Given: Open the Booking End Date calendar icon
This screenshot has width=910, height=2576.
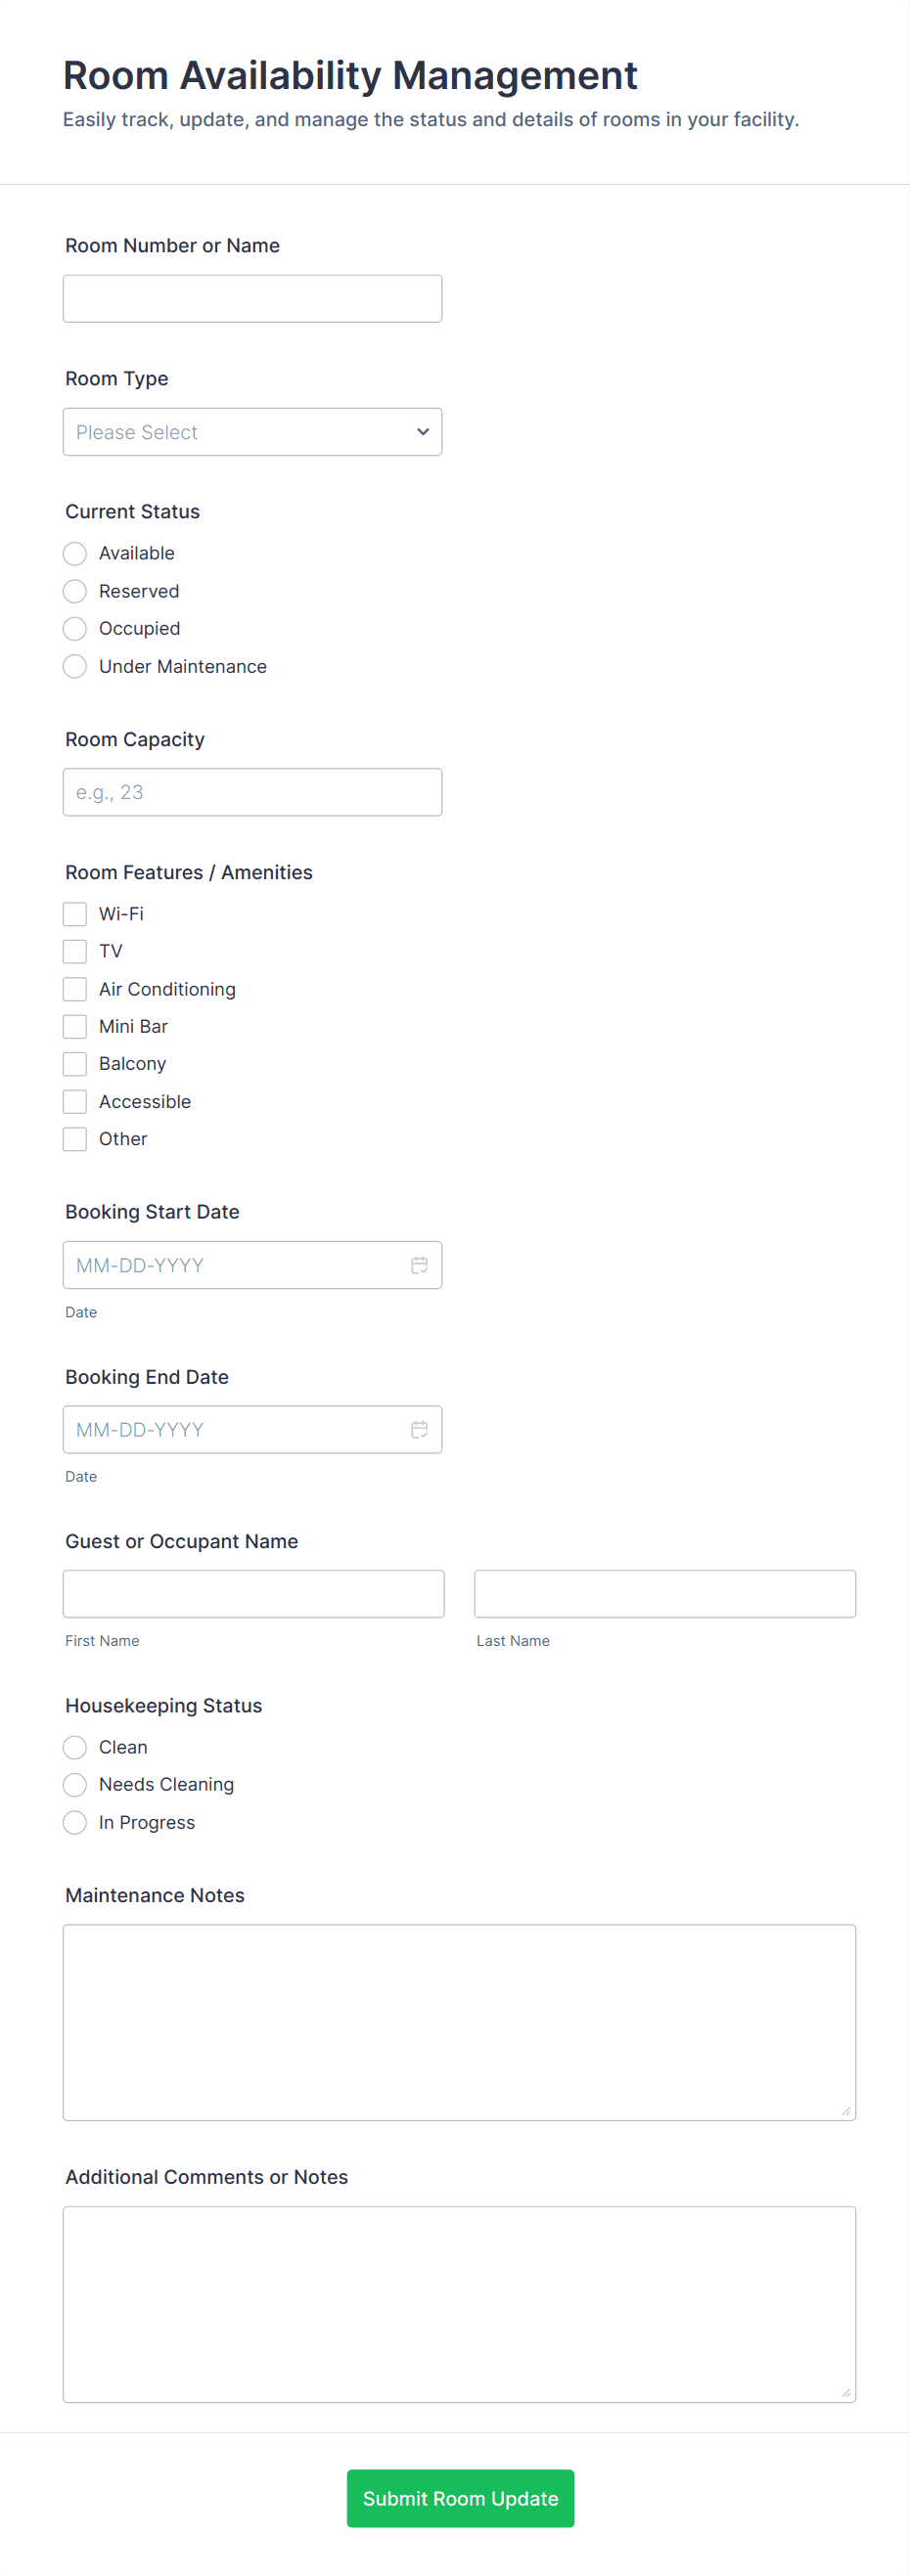Looking at the screenshot, I should click(419, 1429).
